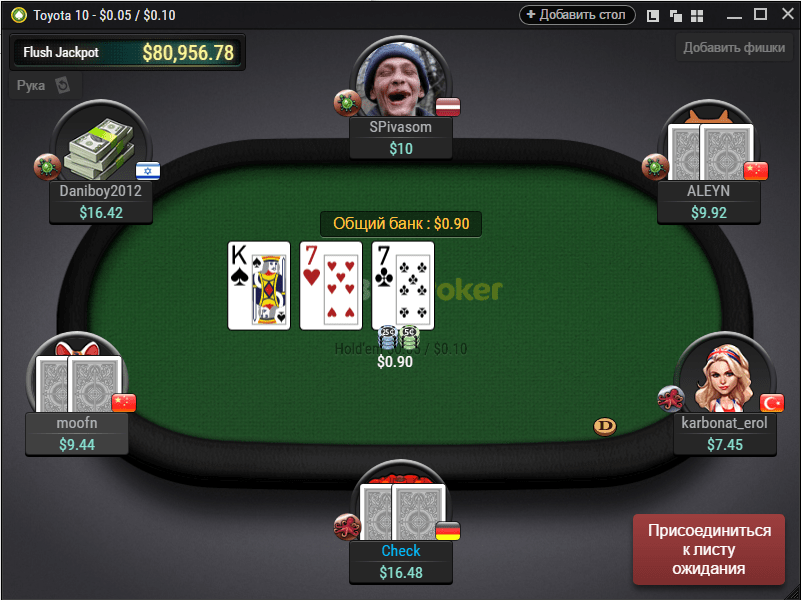
Task: Select the cascade tables layout icon
Action: coord(675,16)
